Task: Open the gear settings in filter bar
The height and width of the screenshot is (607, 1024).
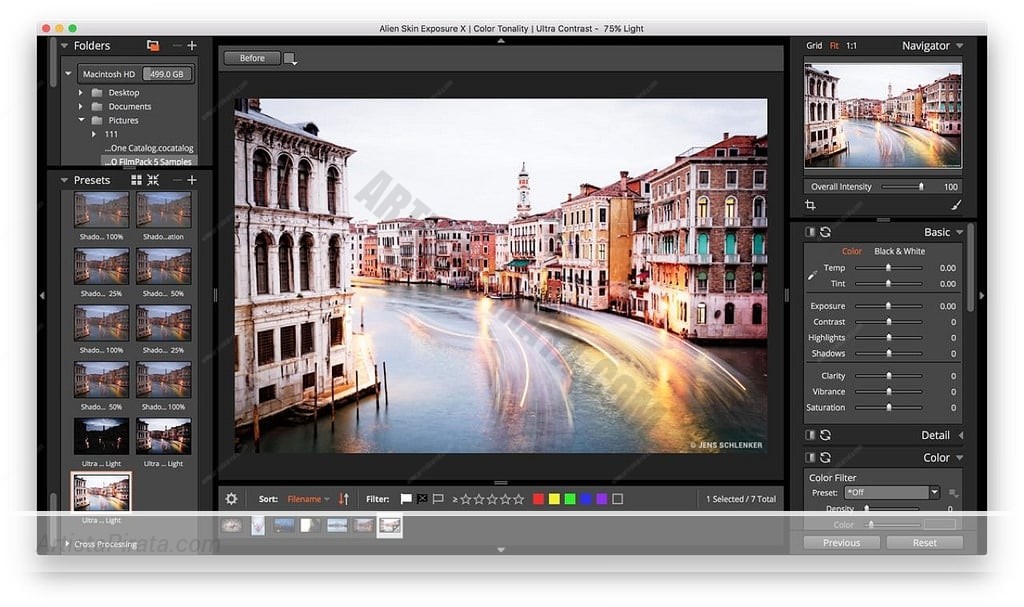Action: click(x=232, y=499)
